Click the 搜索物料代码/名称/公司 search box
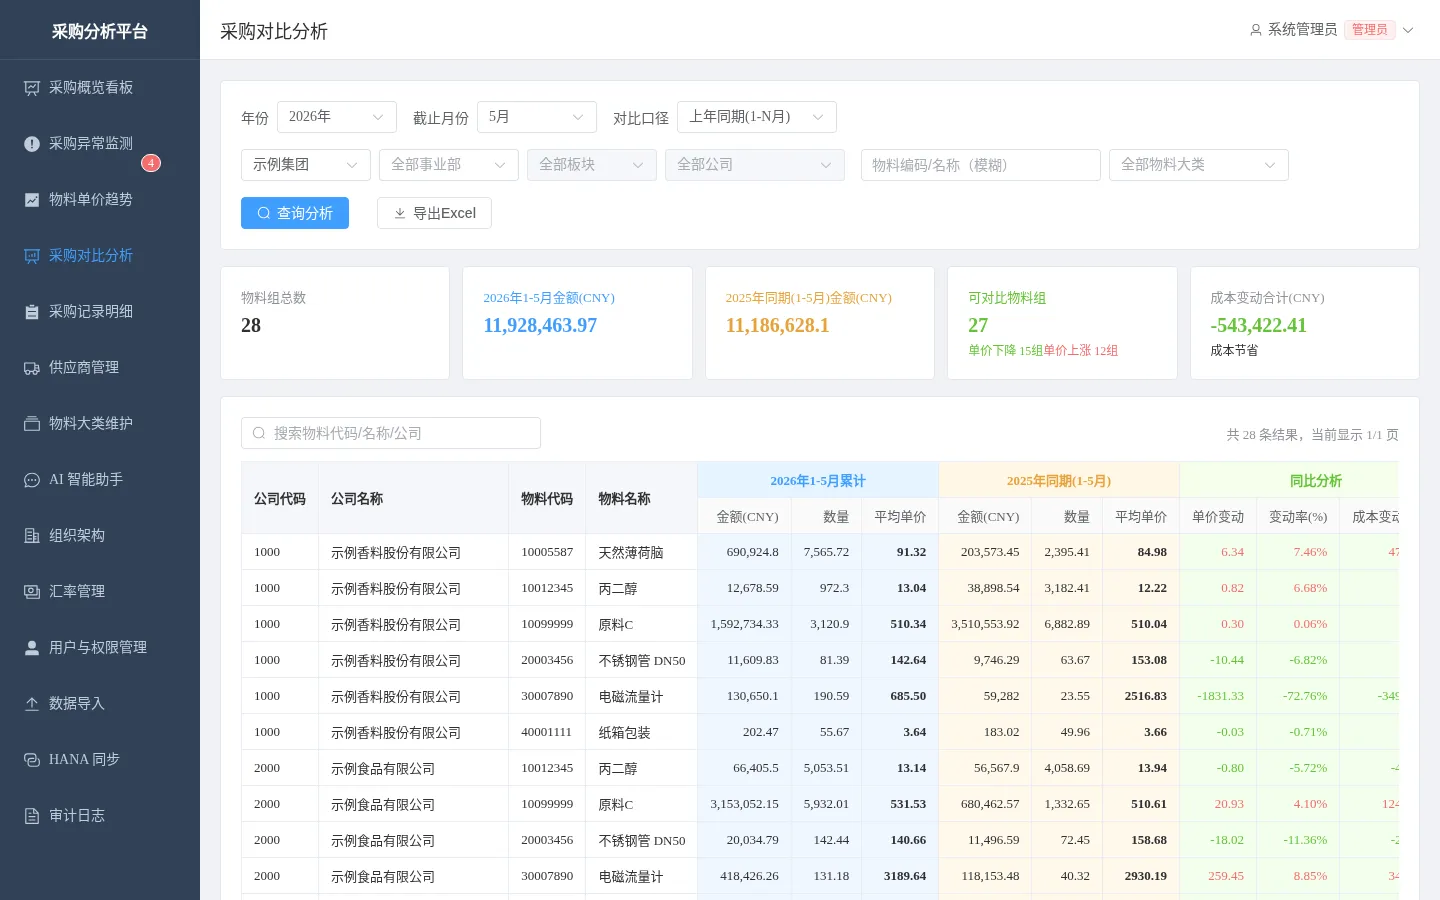 [x=391, y=433]
